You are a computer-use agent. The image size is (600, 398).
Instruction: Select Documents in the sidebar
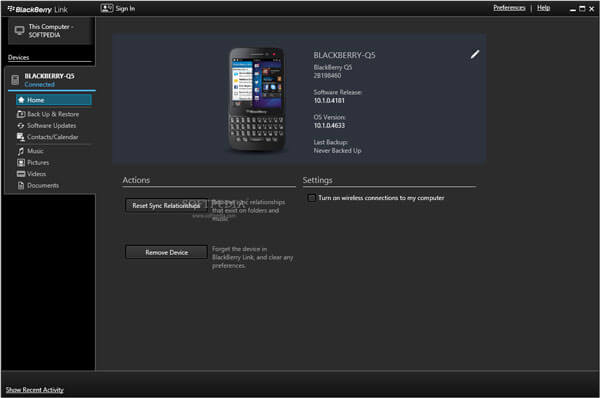pyautogui.click(x=38, y=186)
